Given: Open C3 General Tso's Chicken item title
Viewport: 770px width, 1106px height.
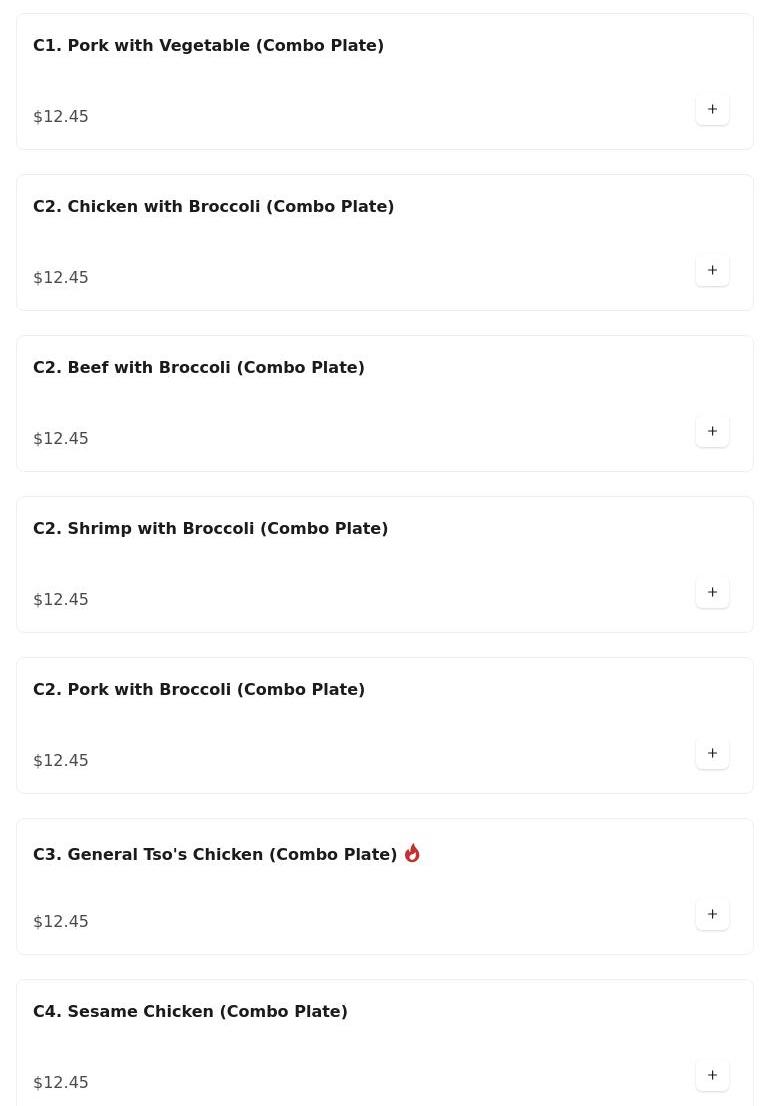Looking at the screenshot, I should tap(215, 854).
